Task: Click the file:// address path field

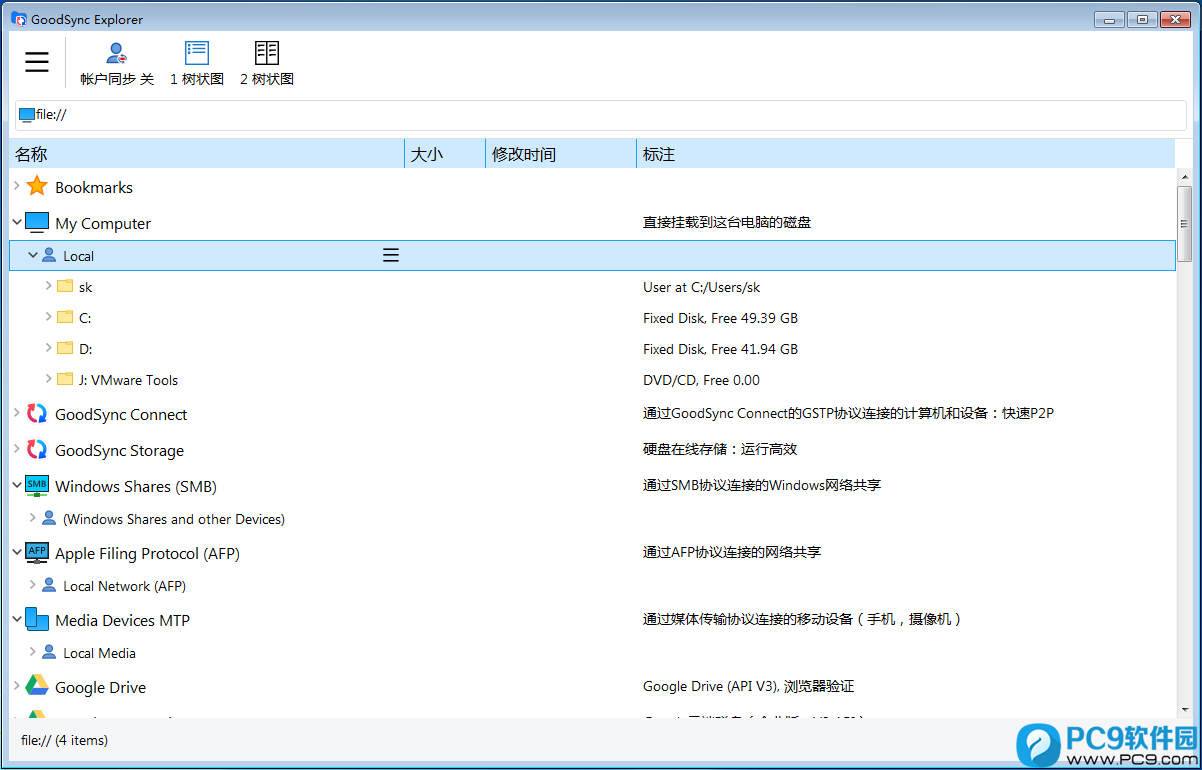Action: pyautogui.click(x=601, y=115)
